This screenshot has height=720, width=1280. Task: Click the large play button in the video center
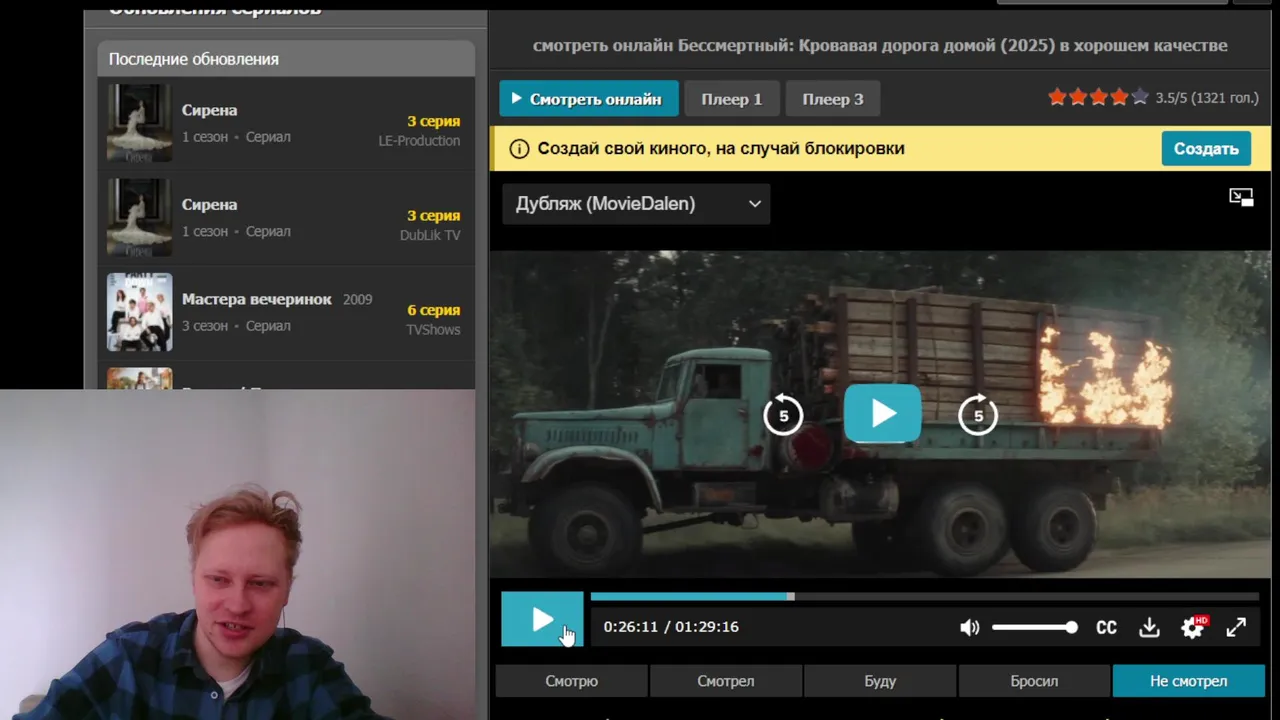882,413
